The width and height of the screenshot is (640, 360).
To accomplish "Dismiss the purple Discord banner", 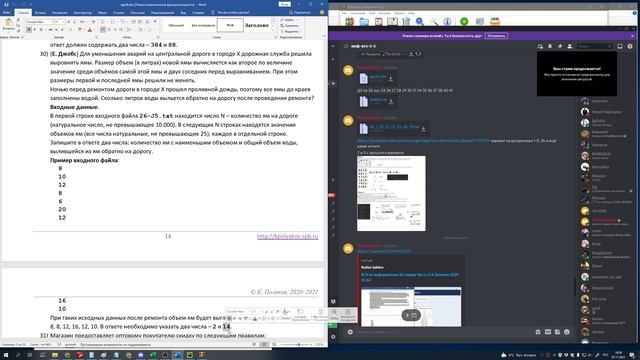I will point(632,36).
